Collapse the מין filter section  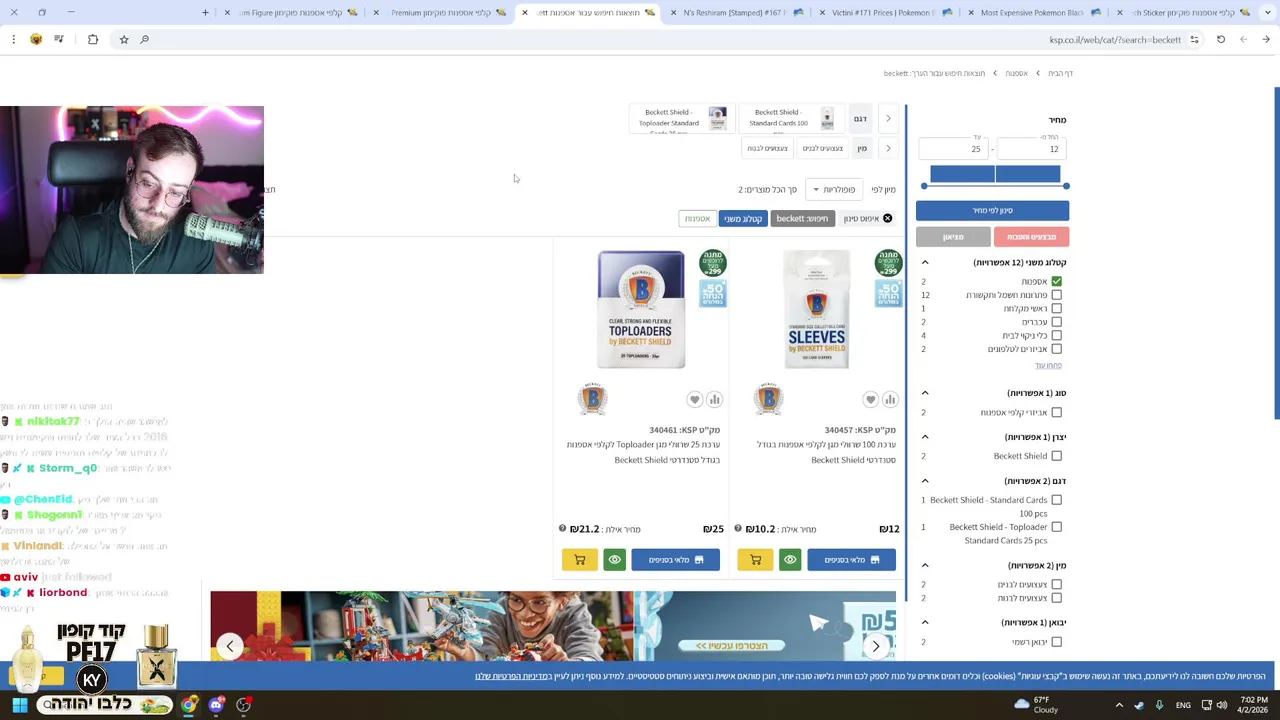[x=925, y=565]
